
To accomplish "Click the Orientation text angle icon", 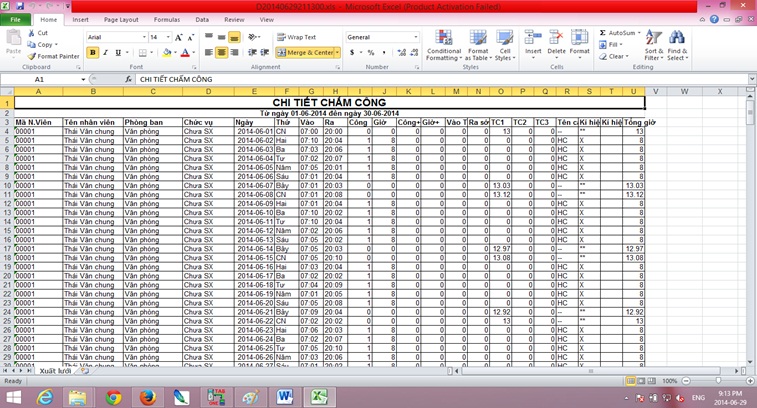I will tap(252, 37).
